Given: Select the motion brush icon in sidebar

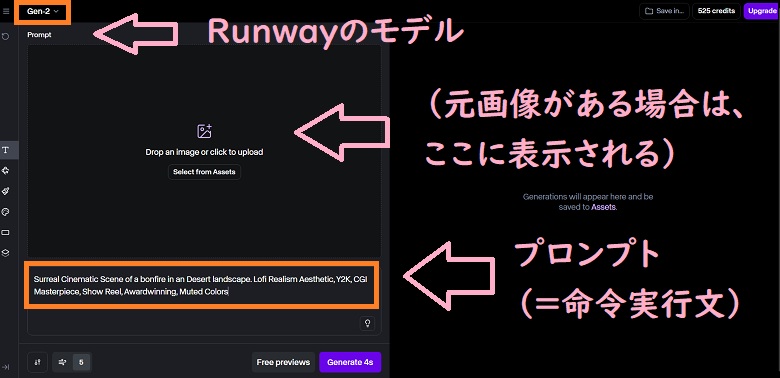Looking at the screenshot, I should point(6,191).
